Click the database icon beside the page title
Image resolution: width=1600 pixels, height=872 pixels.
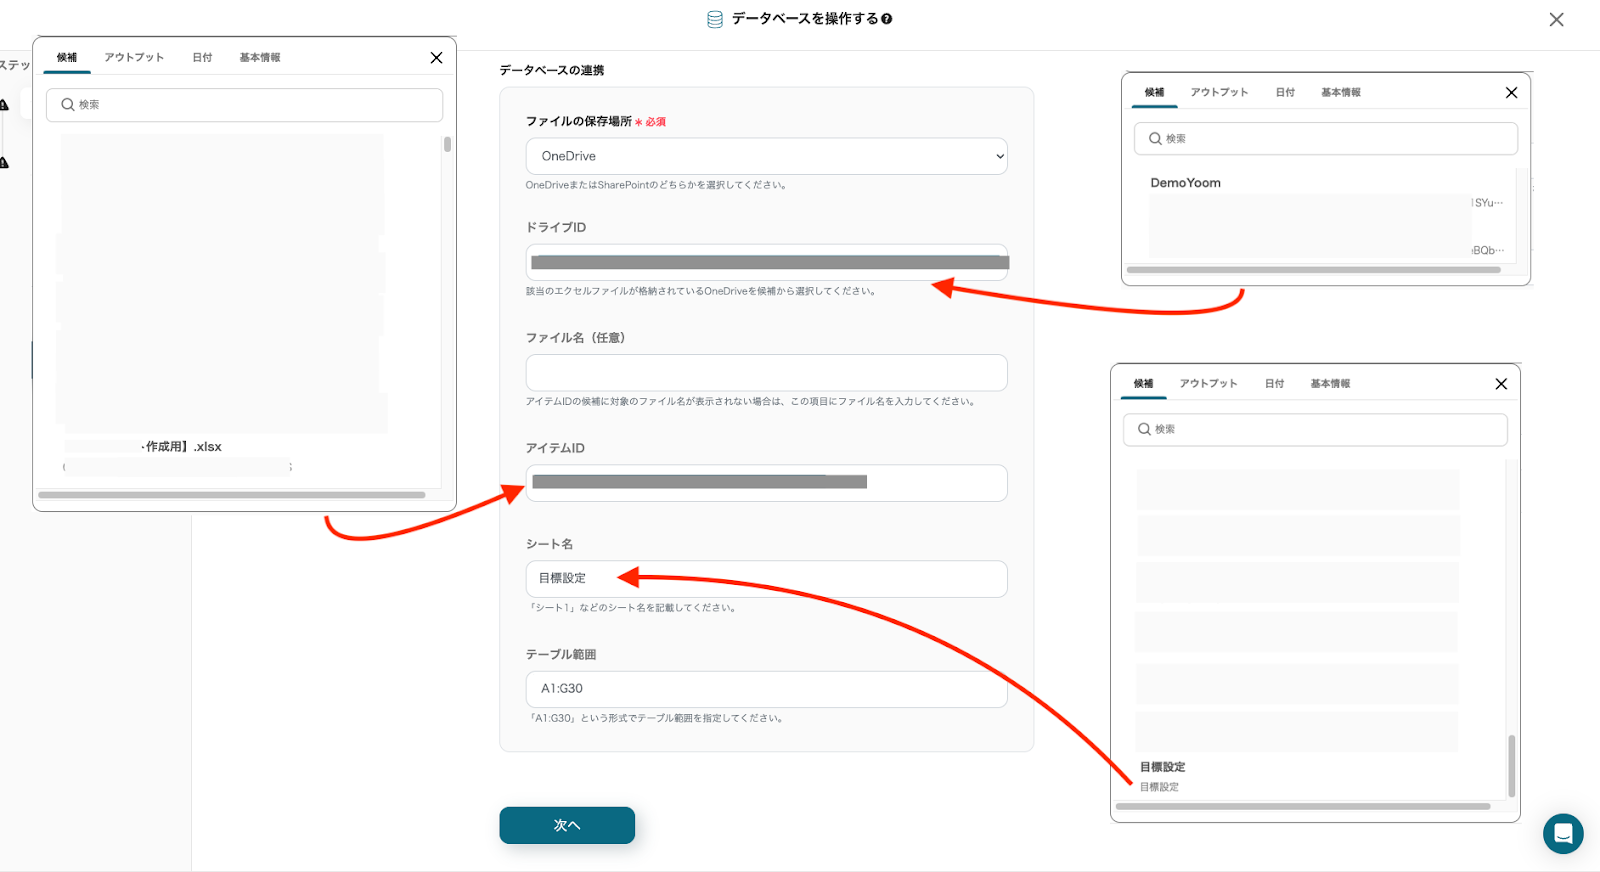pyautogui.click(x=715, y=19)
